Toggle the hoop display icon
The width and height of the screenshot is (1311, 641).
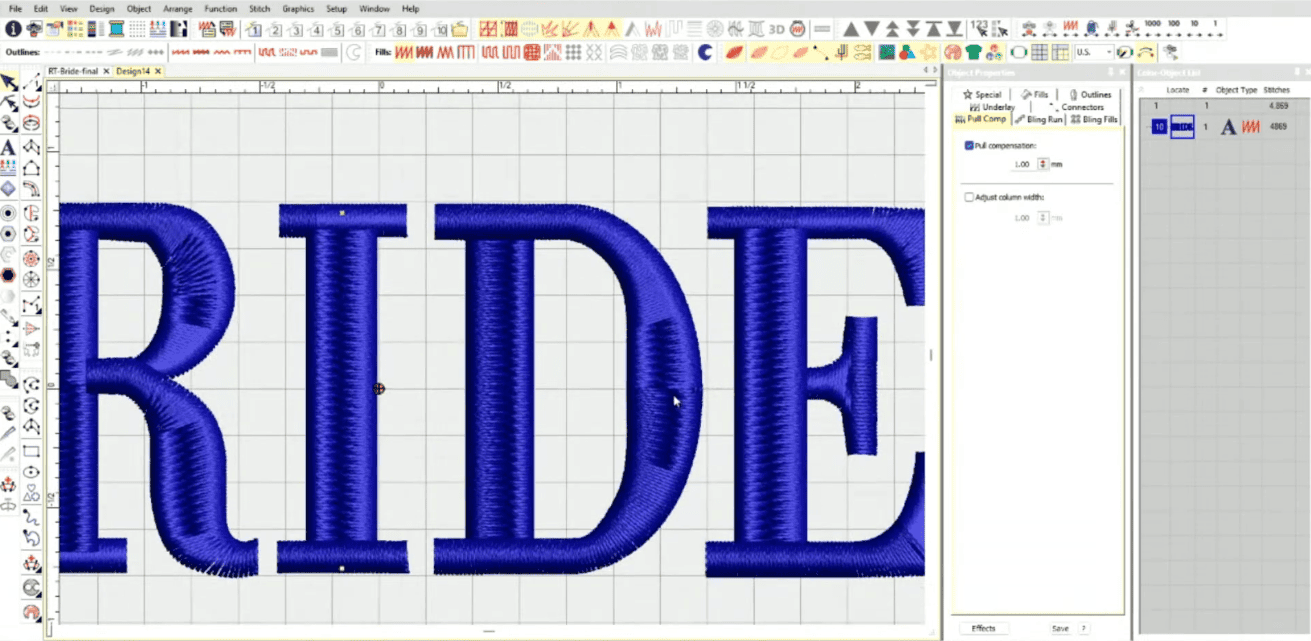click(1019, 52)
